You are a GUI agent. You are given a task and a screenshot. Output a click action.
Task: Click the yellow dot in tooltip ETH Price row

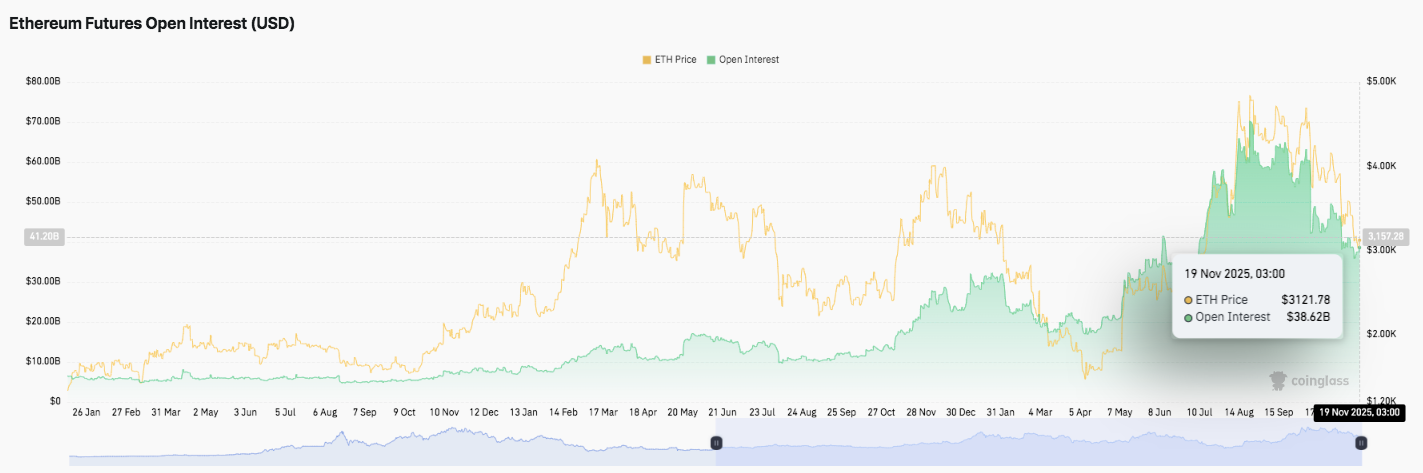coord(1188,300)
